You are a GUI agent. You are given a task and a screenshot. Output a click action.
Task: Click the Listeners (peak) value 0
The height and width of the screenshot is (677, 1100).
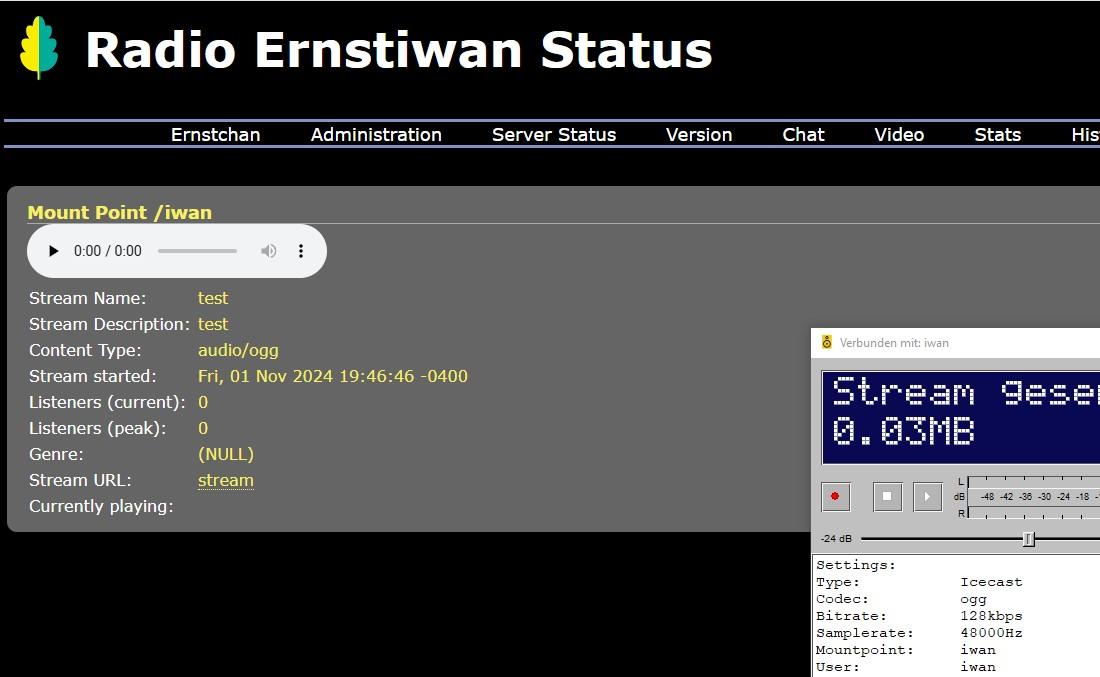pyautogui.click(x=203, y=428)
